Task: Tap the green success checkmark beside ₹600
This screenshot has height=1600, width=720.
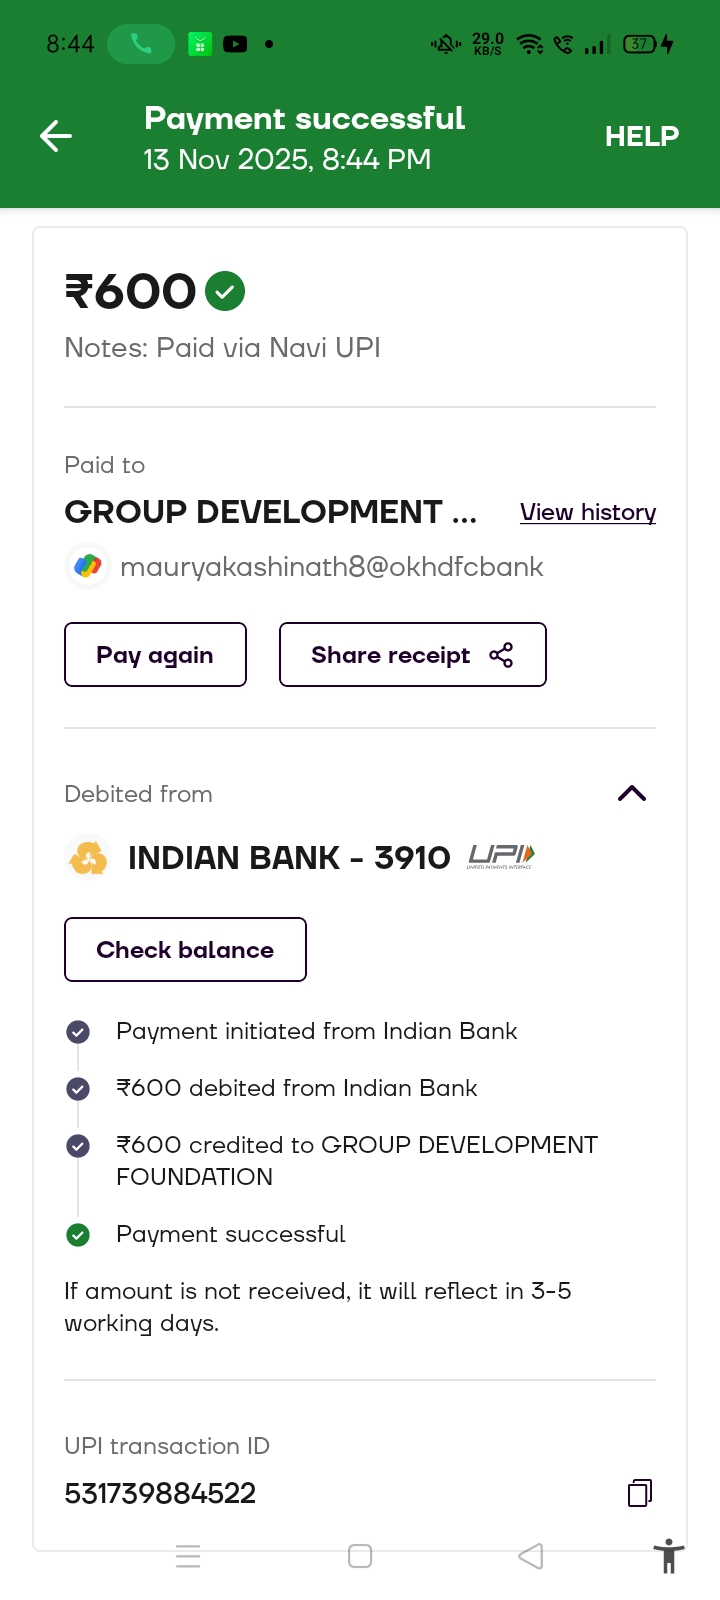Action: pos(225,292)
